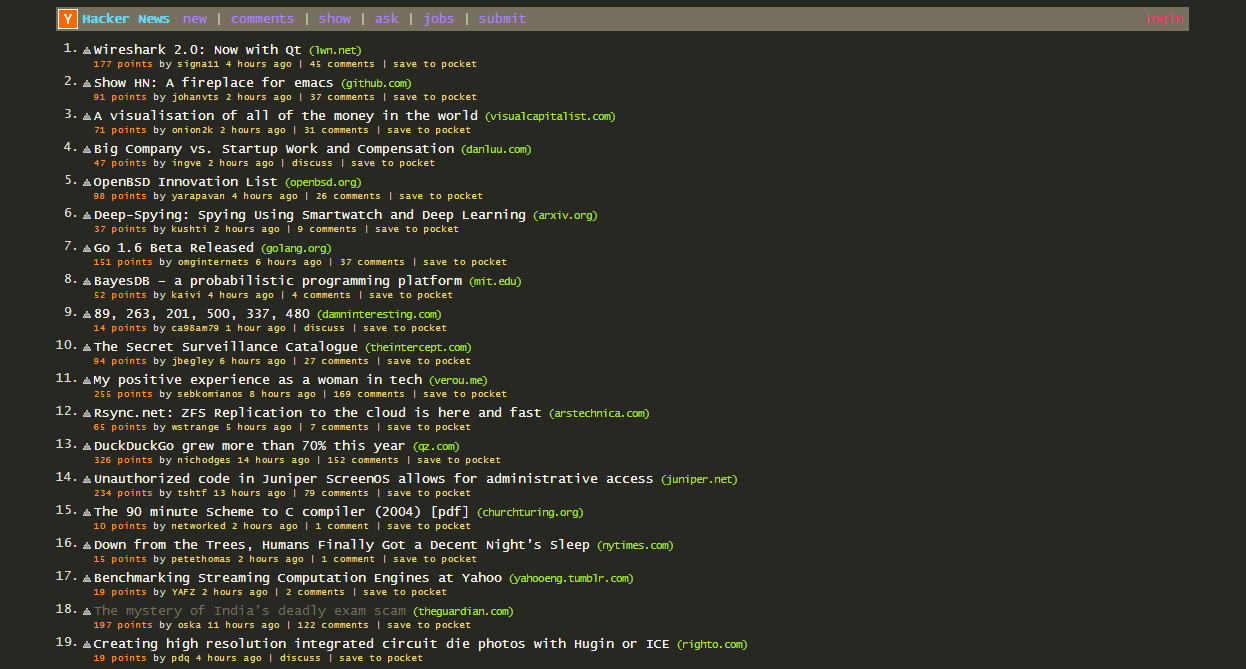Upvote the Go 1.6 Beta Released story
Viewport: 1246px width, 669px height.
click(x=85, y=246)
